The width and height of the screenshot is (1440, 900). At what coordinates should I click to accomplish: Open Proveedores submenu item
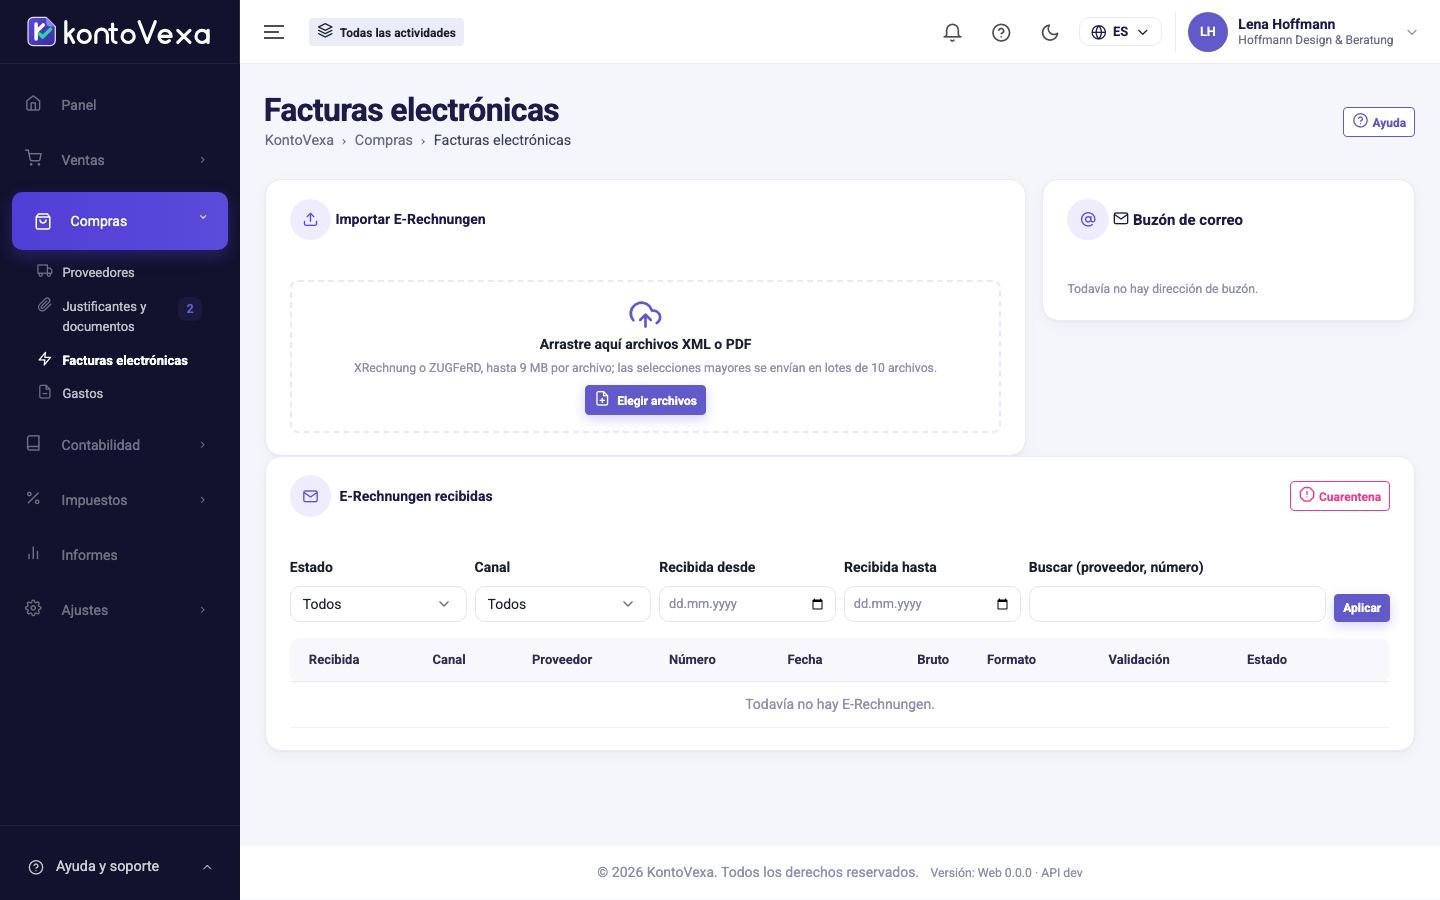coord(98,272)
